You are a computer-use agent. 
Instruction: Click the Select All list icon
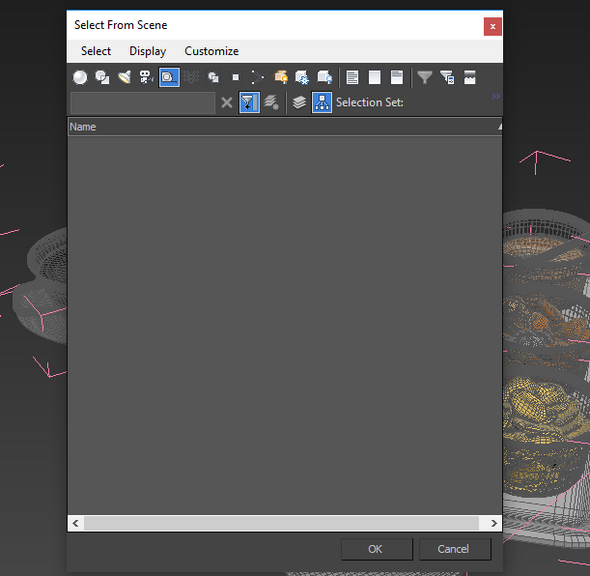coord(352,78)
